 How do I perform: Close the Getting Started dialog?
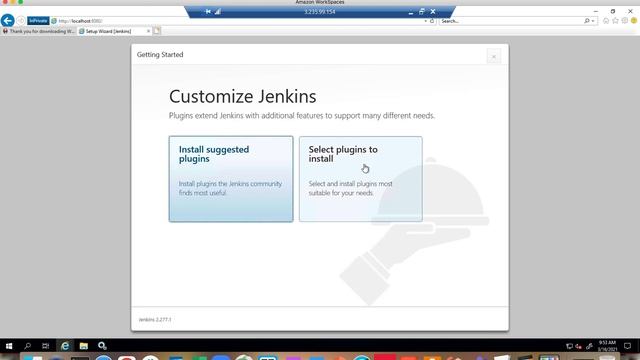[493, 56]
